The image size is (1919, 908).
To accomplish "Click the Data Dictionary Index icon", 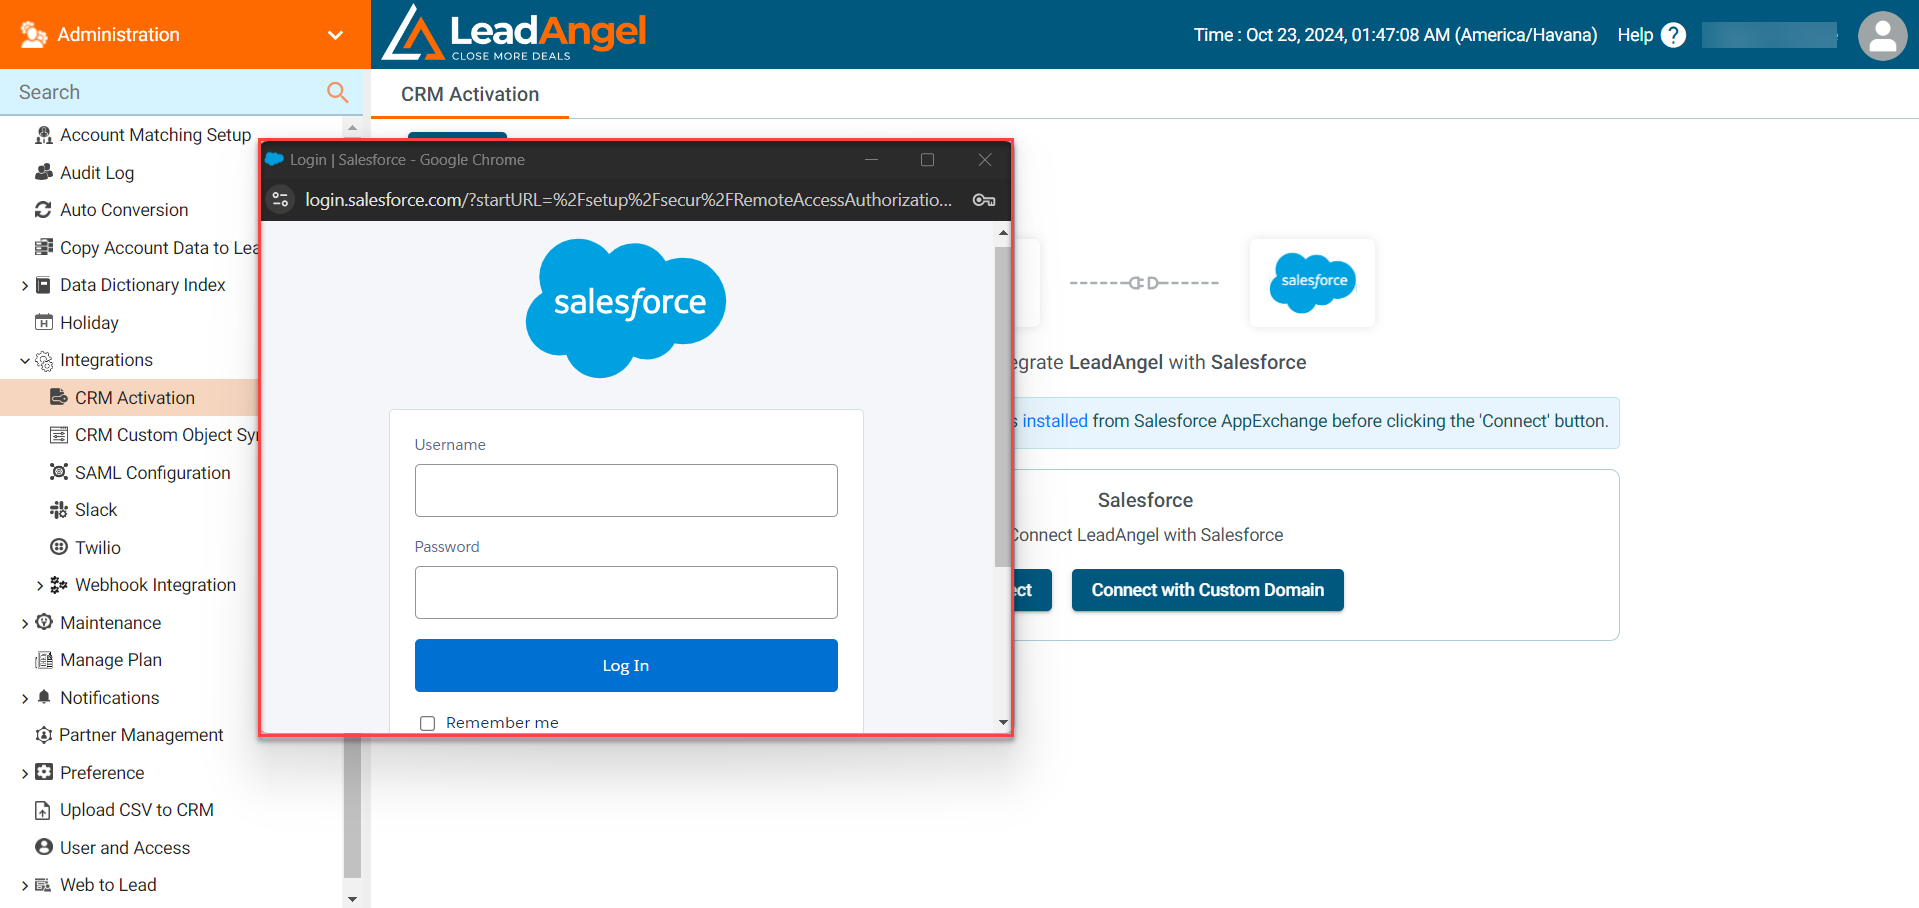I will pyautogui.click(x=43, y=285).
